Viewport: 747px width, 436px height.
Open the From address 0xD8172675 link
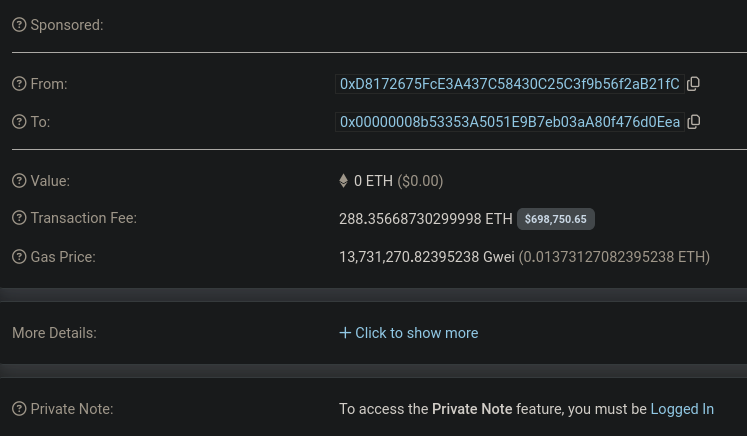click(509, 84)
